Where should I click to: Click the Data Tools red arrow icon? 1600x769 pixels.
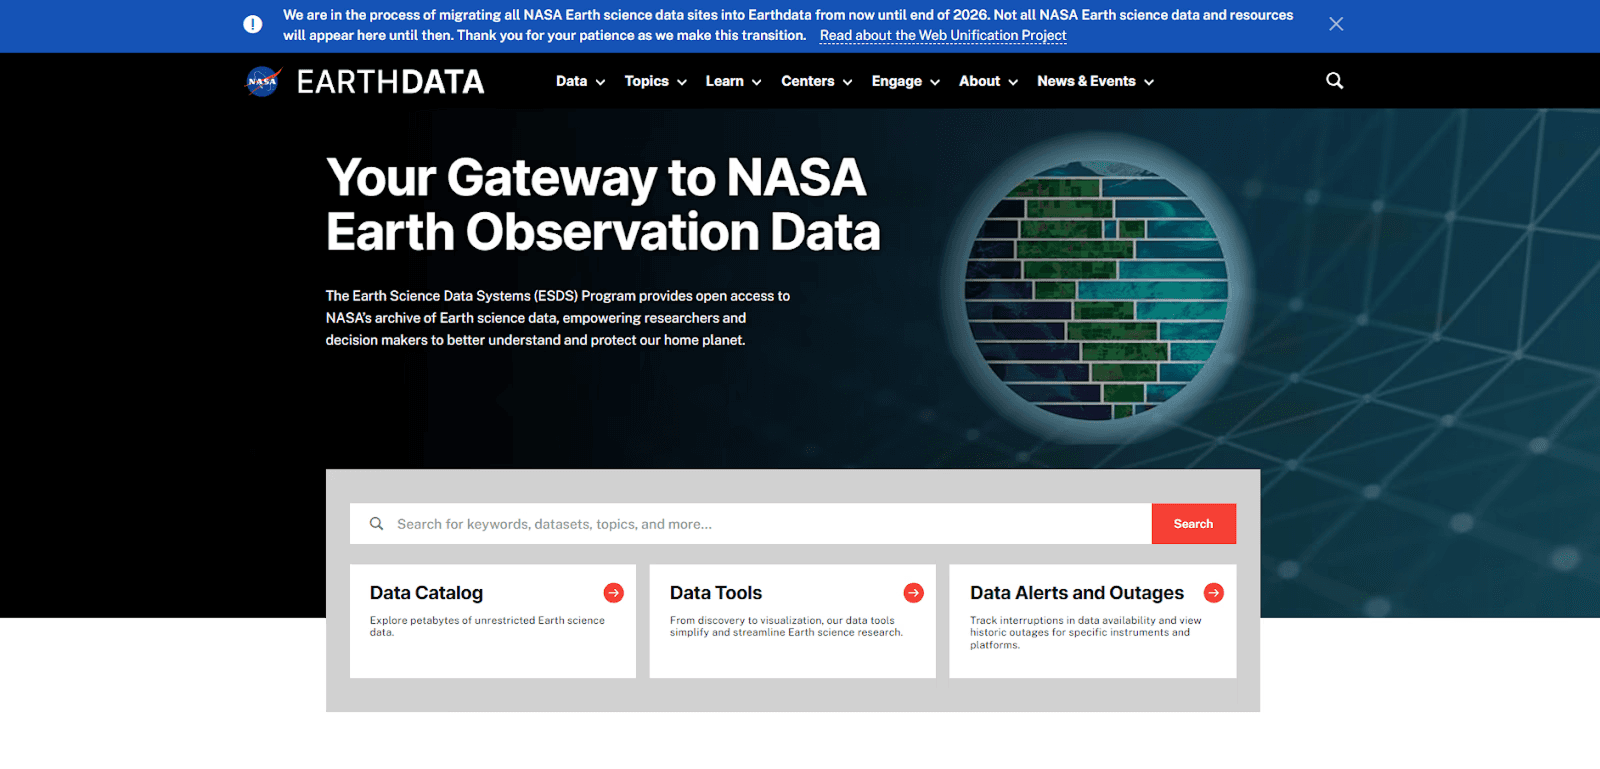(x=914, y=593)
